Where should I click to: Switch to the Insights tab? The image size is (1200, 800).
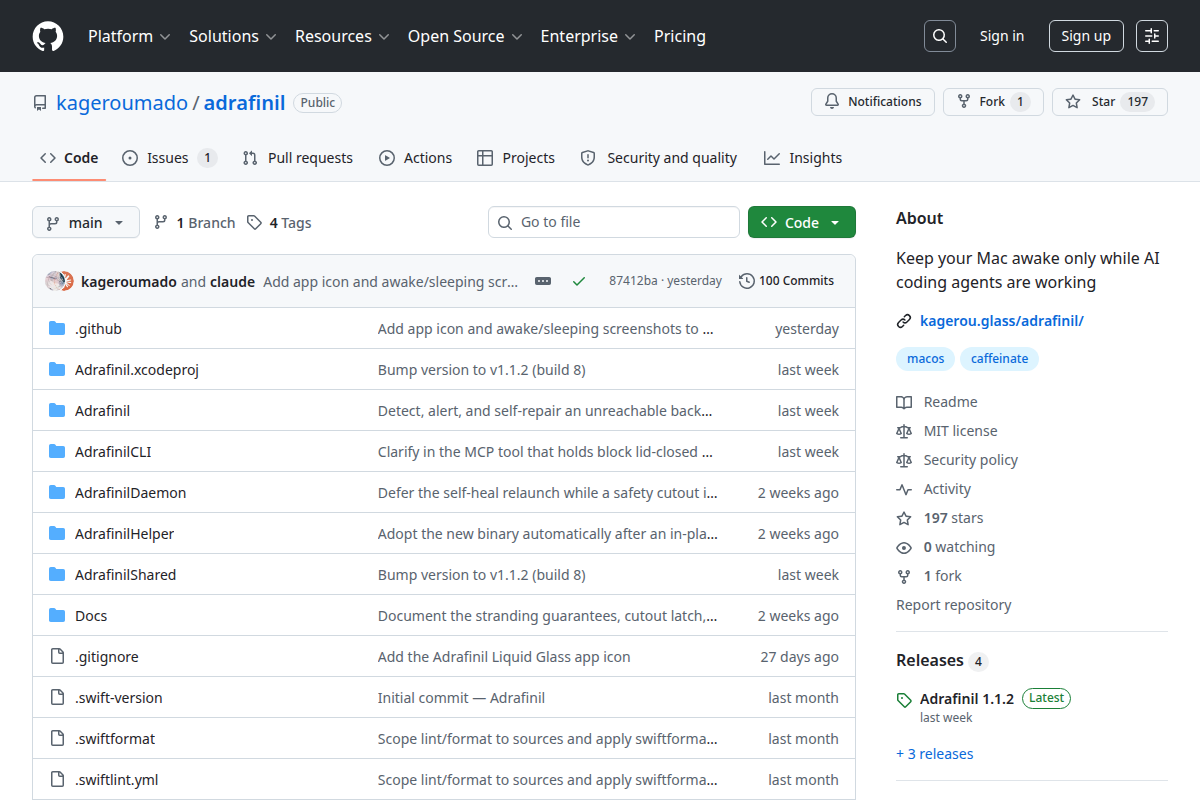803,158
